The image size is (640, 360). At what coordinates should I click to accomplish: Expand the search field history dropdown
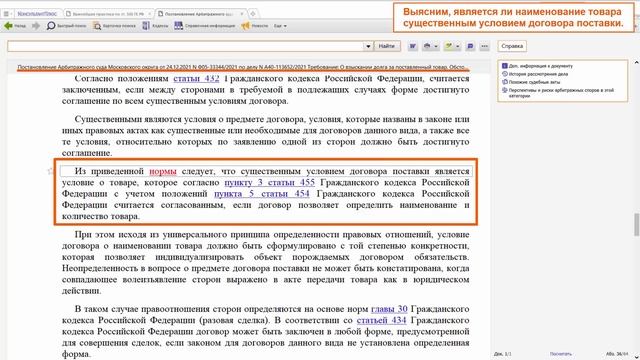[x=368, y=46]
